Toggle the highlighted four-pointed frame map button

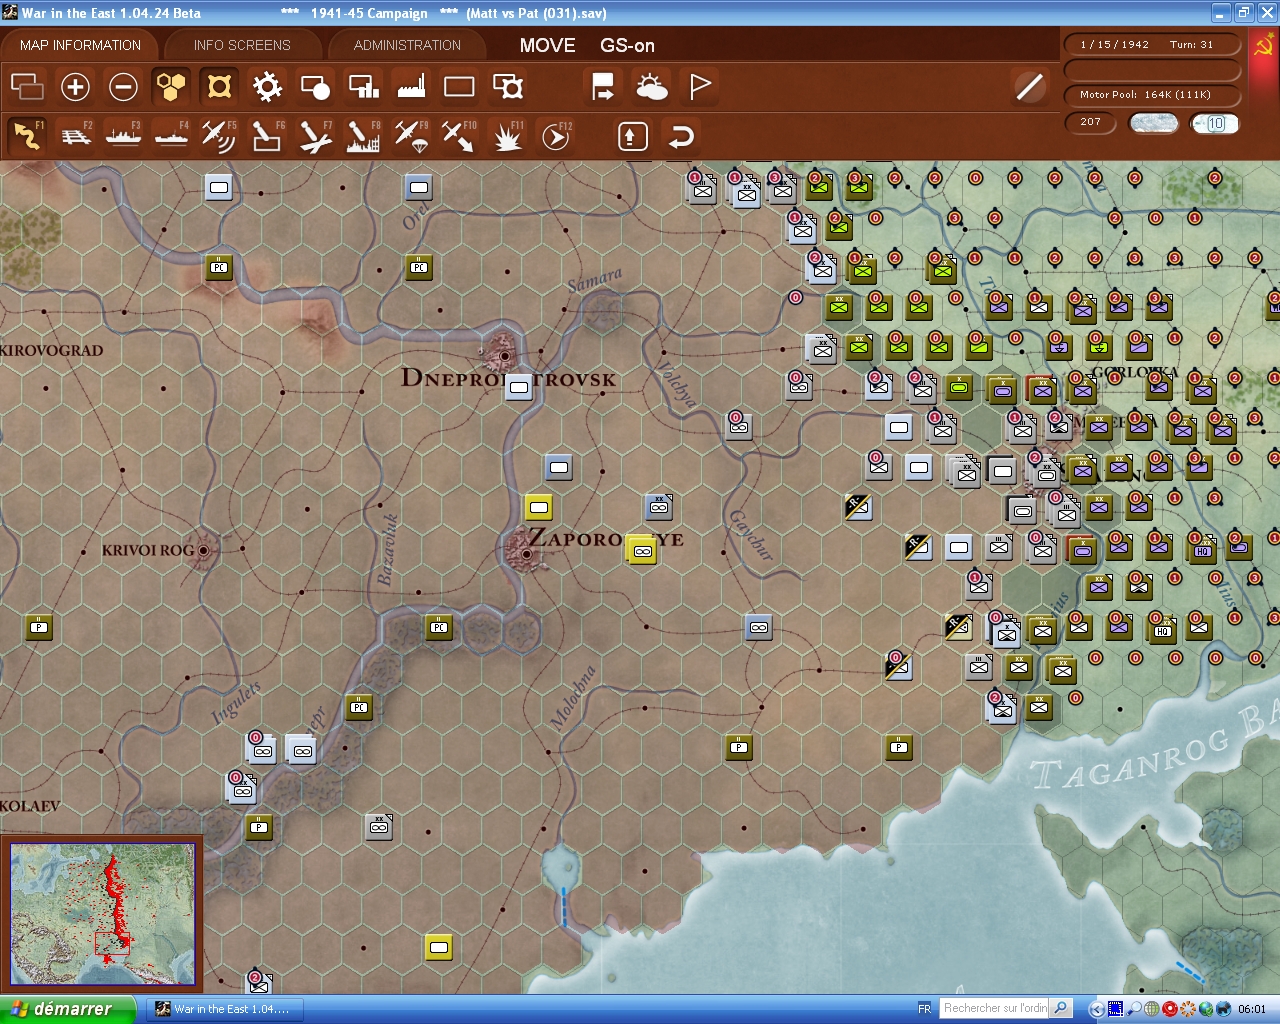click(x=219, y=87)
